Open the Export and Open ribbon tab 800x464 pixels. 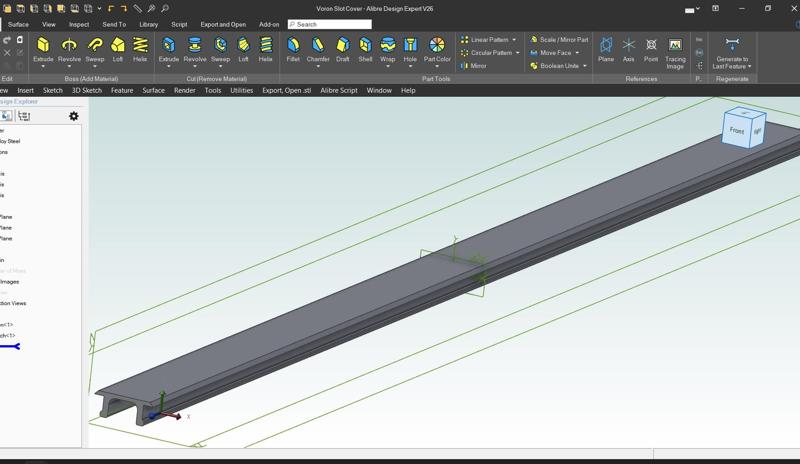point(223,25)
